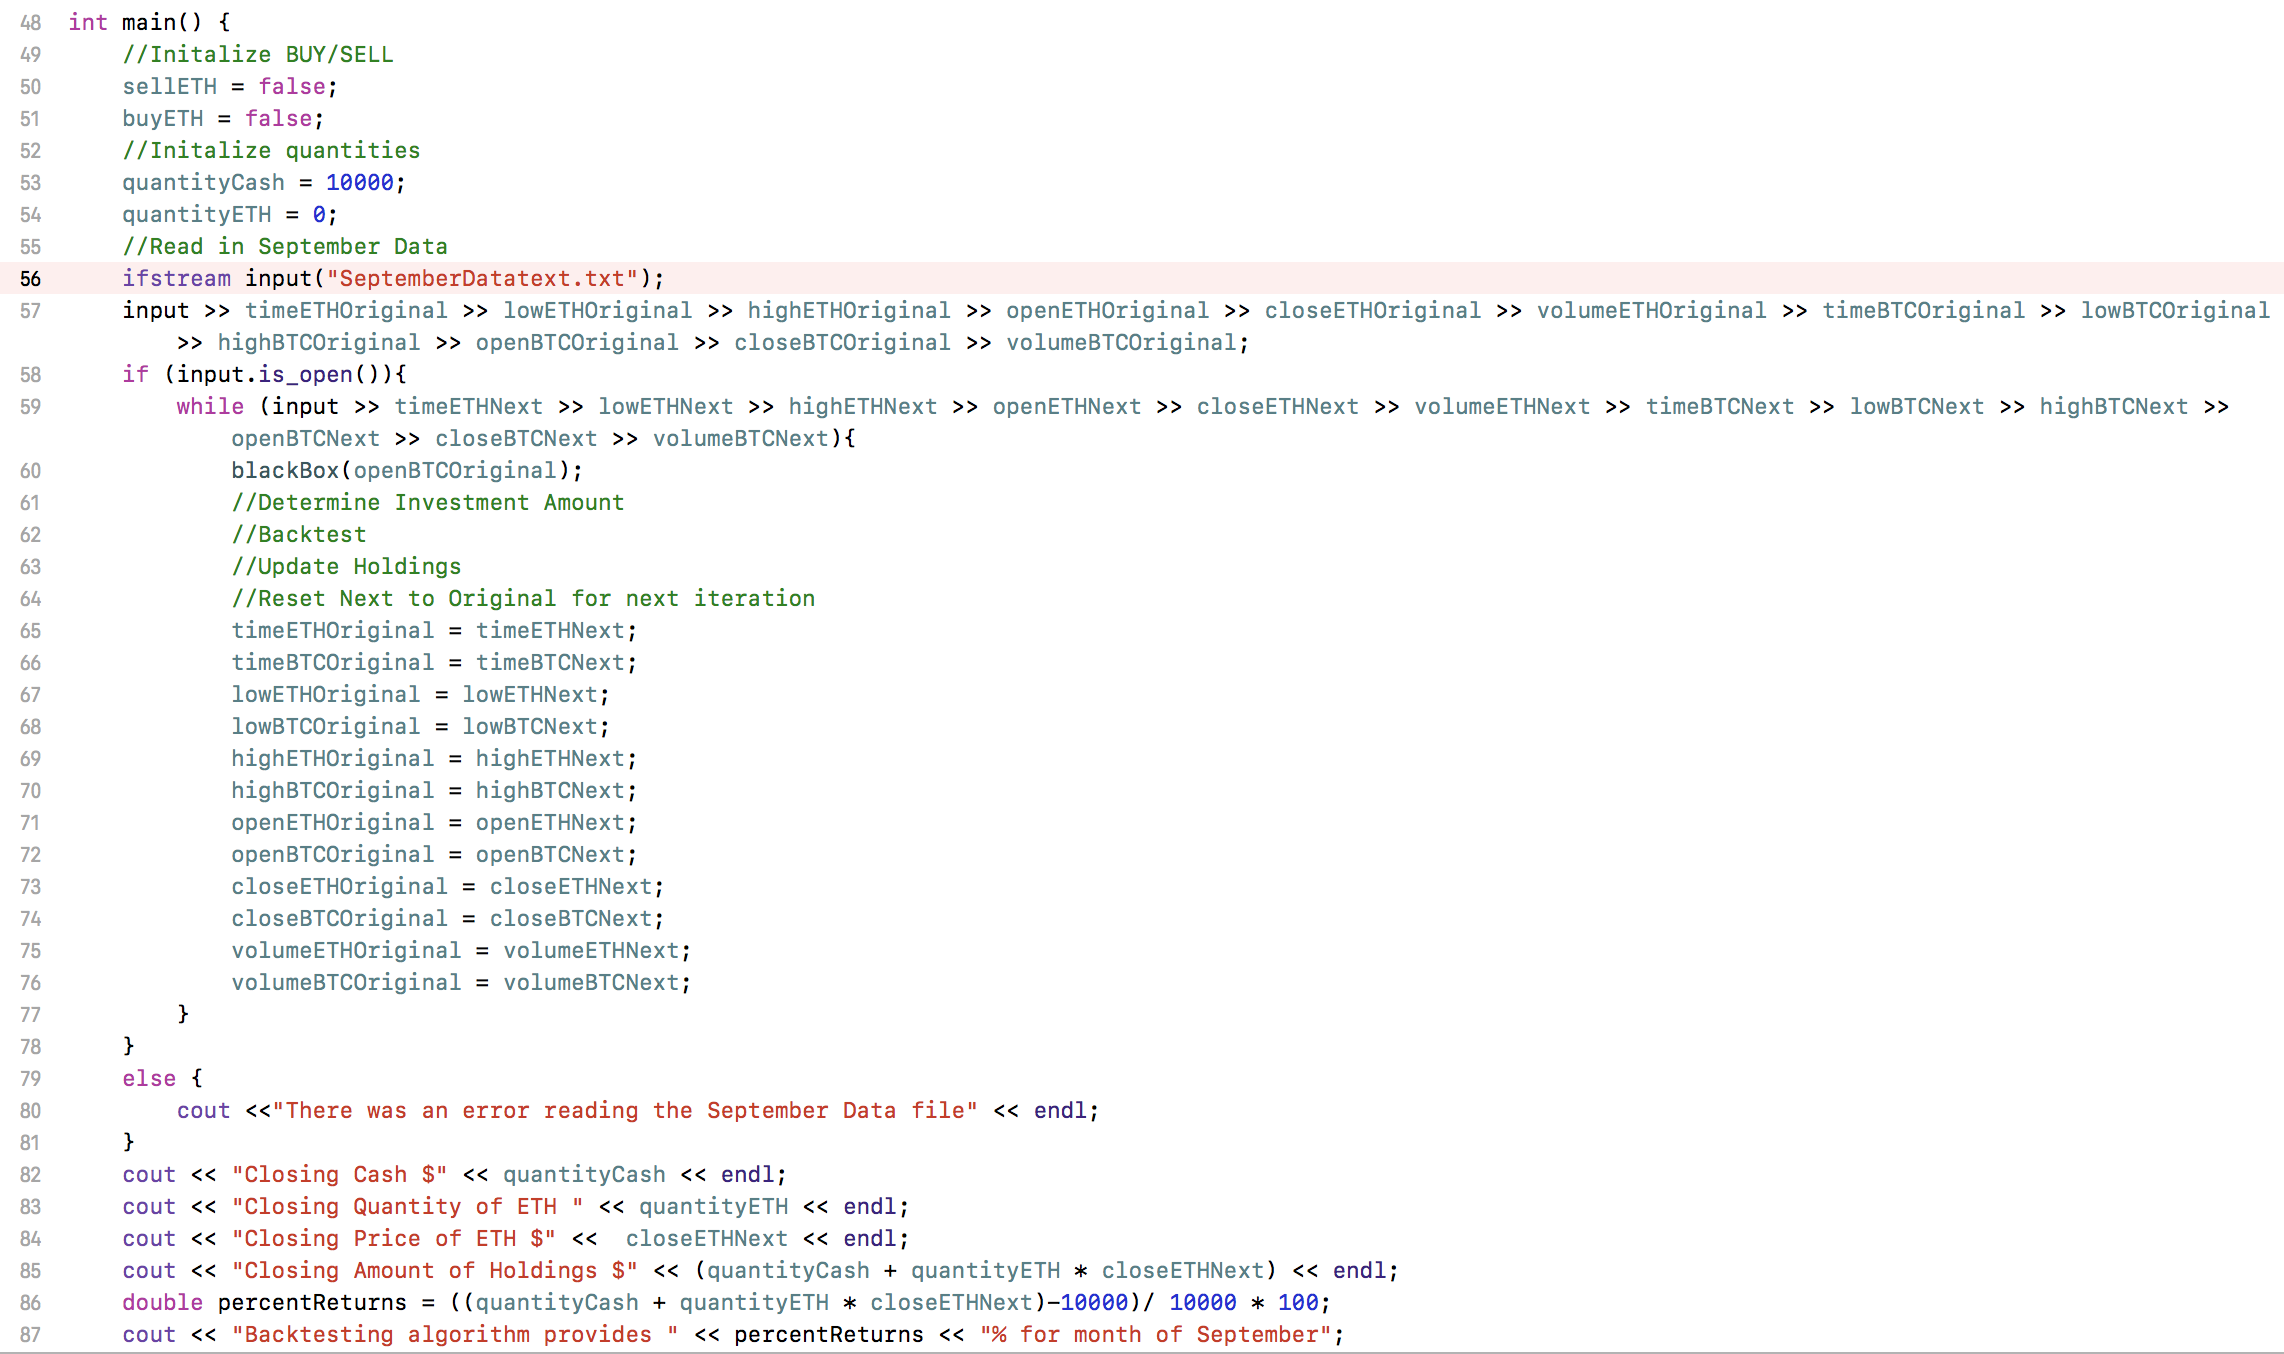This screenshot has width=2284, height=1354.
Task: Click line number 56 in the gutter
Action: pyautogui.click(x=30, y=279)
